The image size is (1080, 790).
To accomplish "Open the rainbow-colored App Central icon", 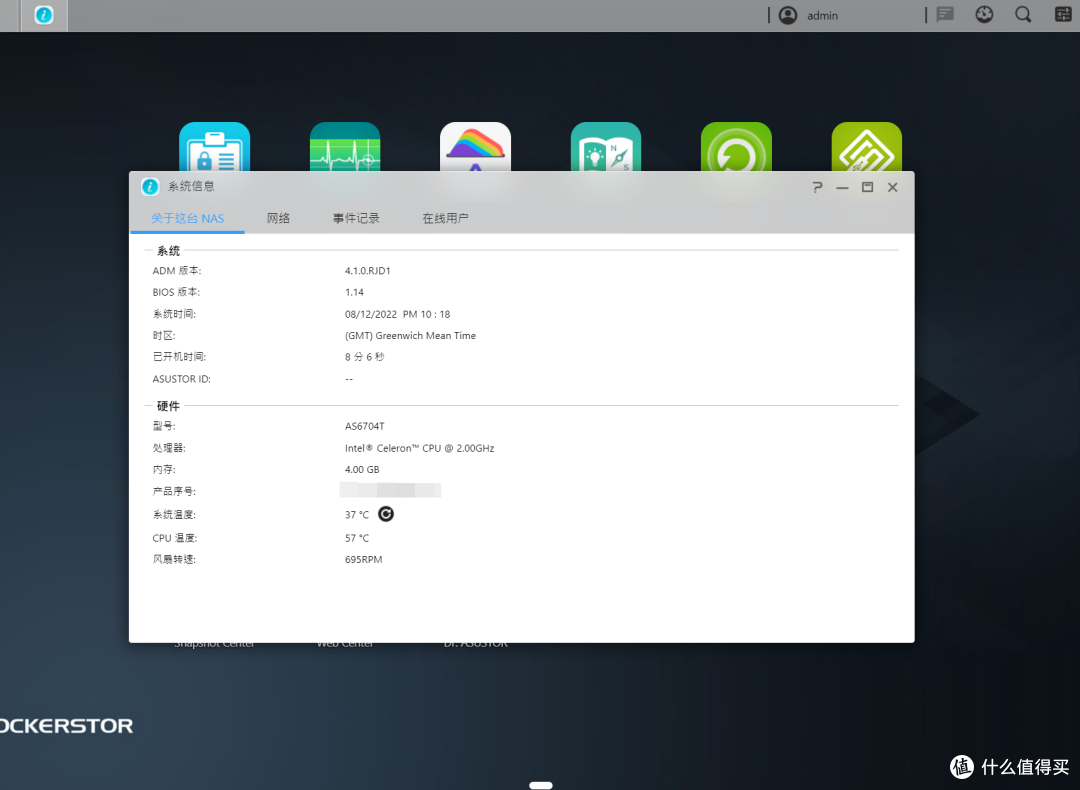I will pos(475,147).
